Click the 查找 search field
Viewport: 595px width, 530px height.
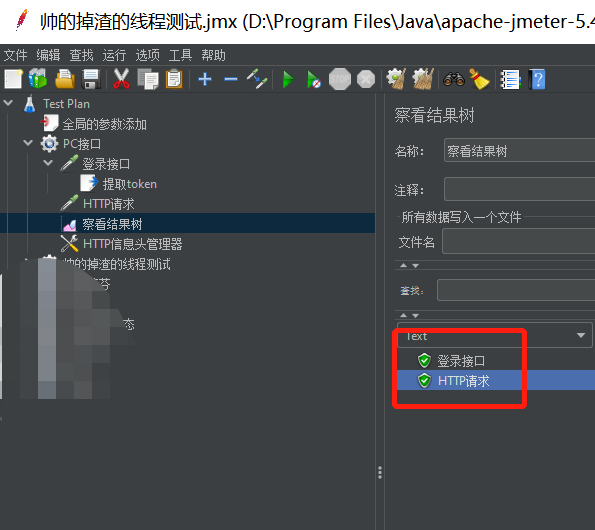click(x=516, y=290)
